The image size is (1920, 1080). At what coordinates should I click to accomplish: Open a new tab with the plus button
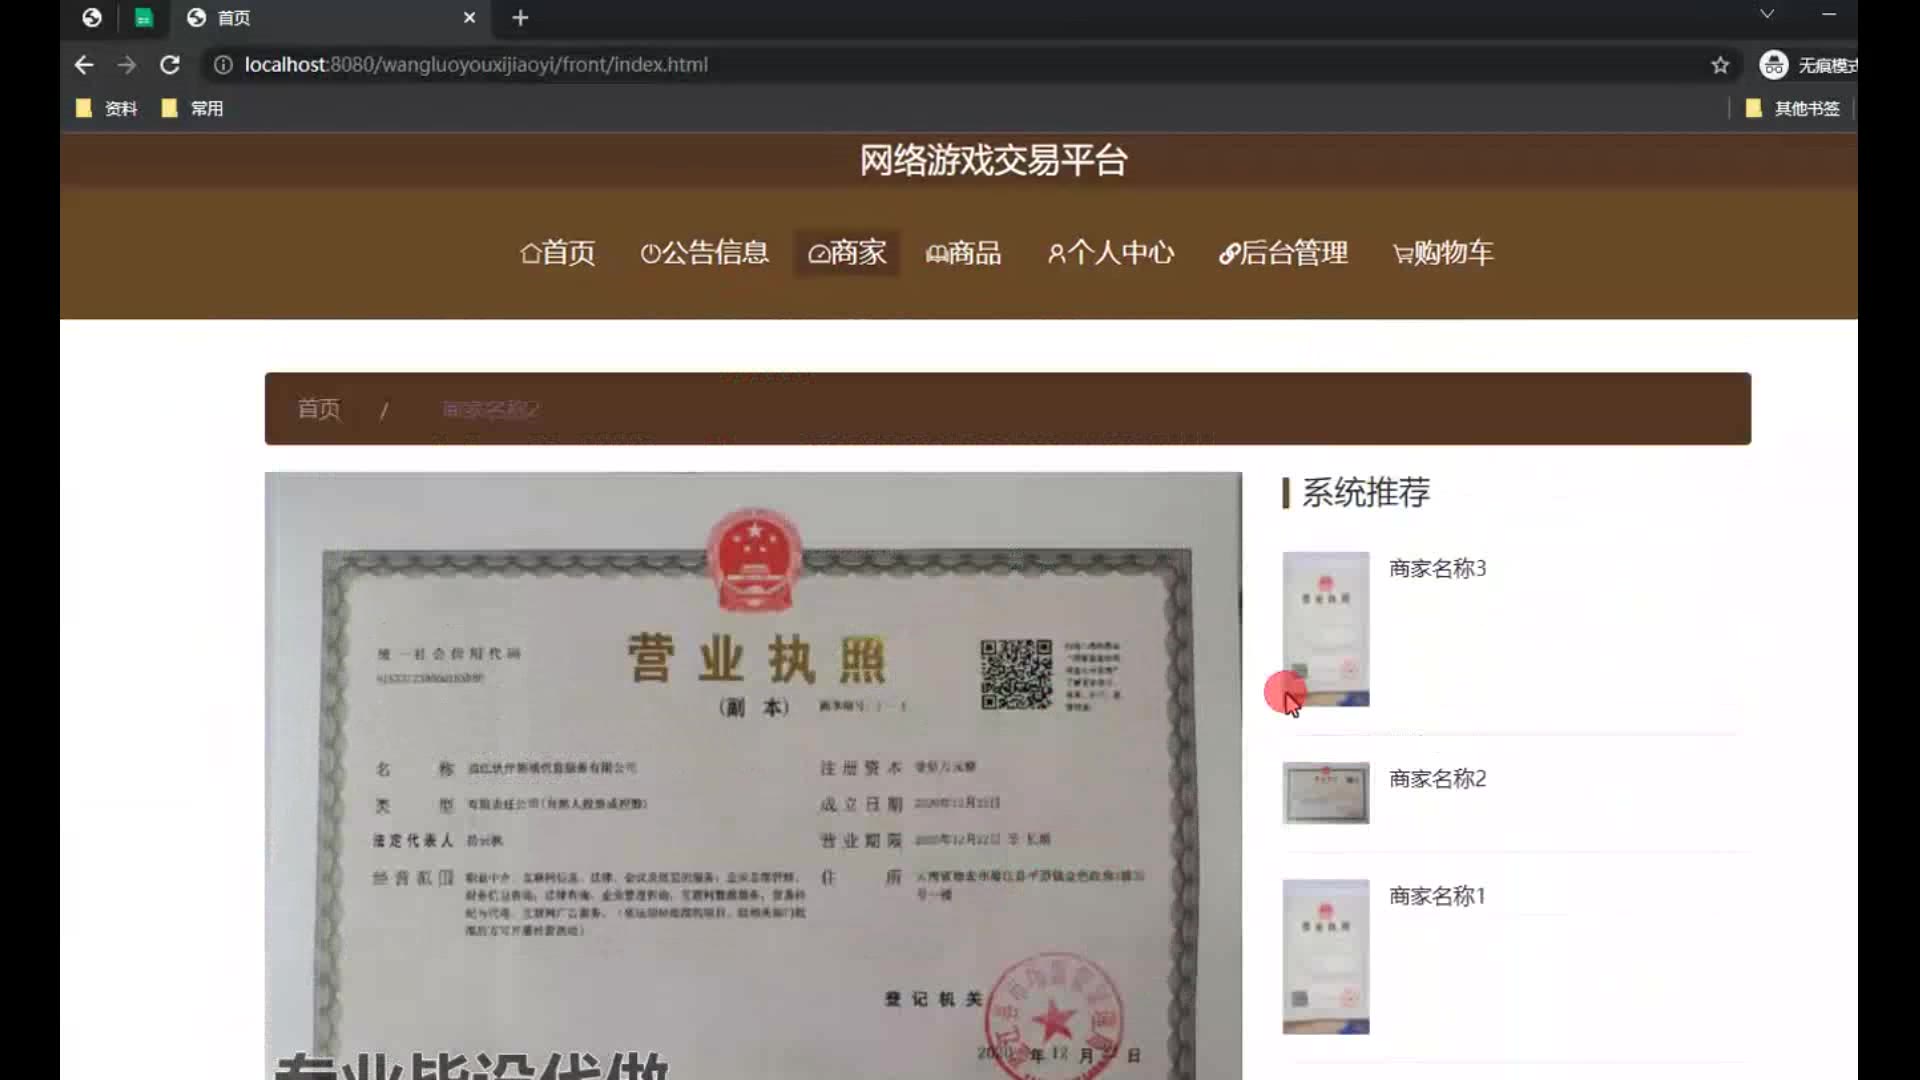tap(520, 18)
